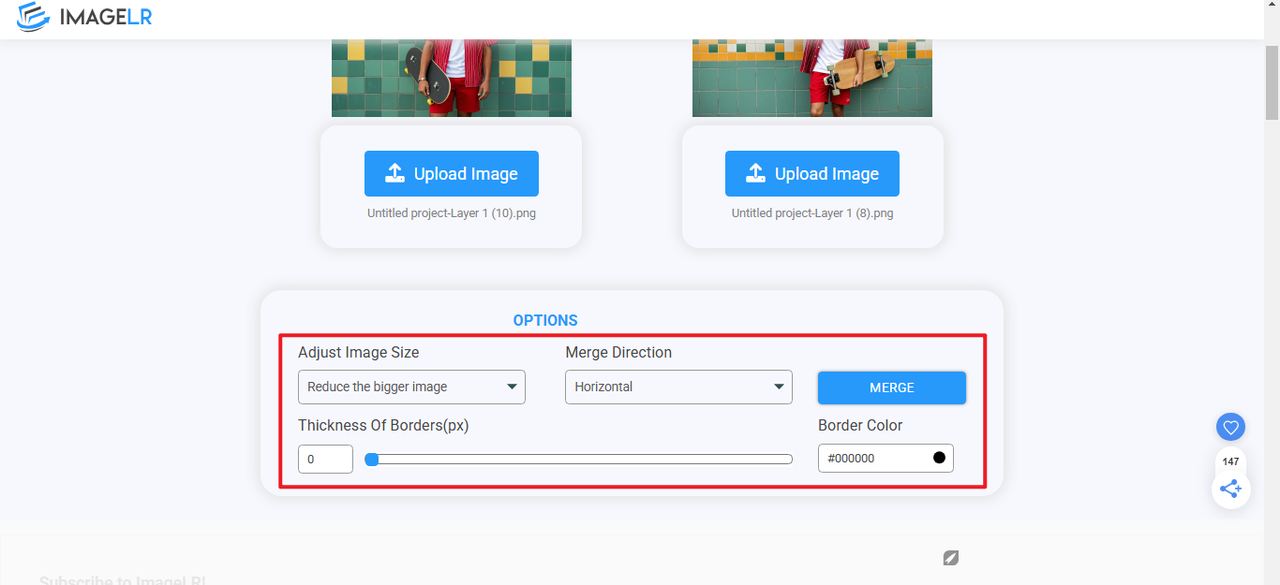Click the heart favorite icon
Screen dimensions: 1280x585
[x=1230, y=428]
